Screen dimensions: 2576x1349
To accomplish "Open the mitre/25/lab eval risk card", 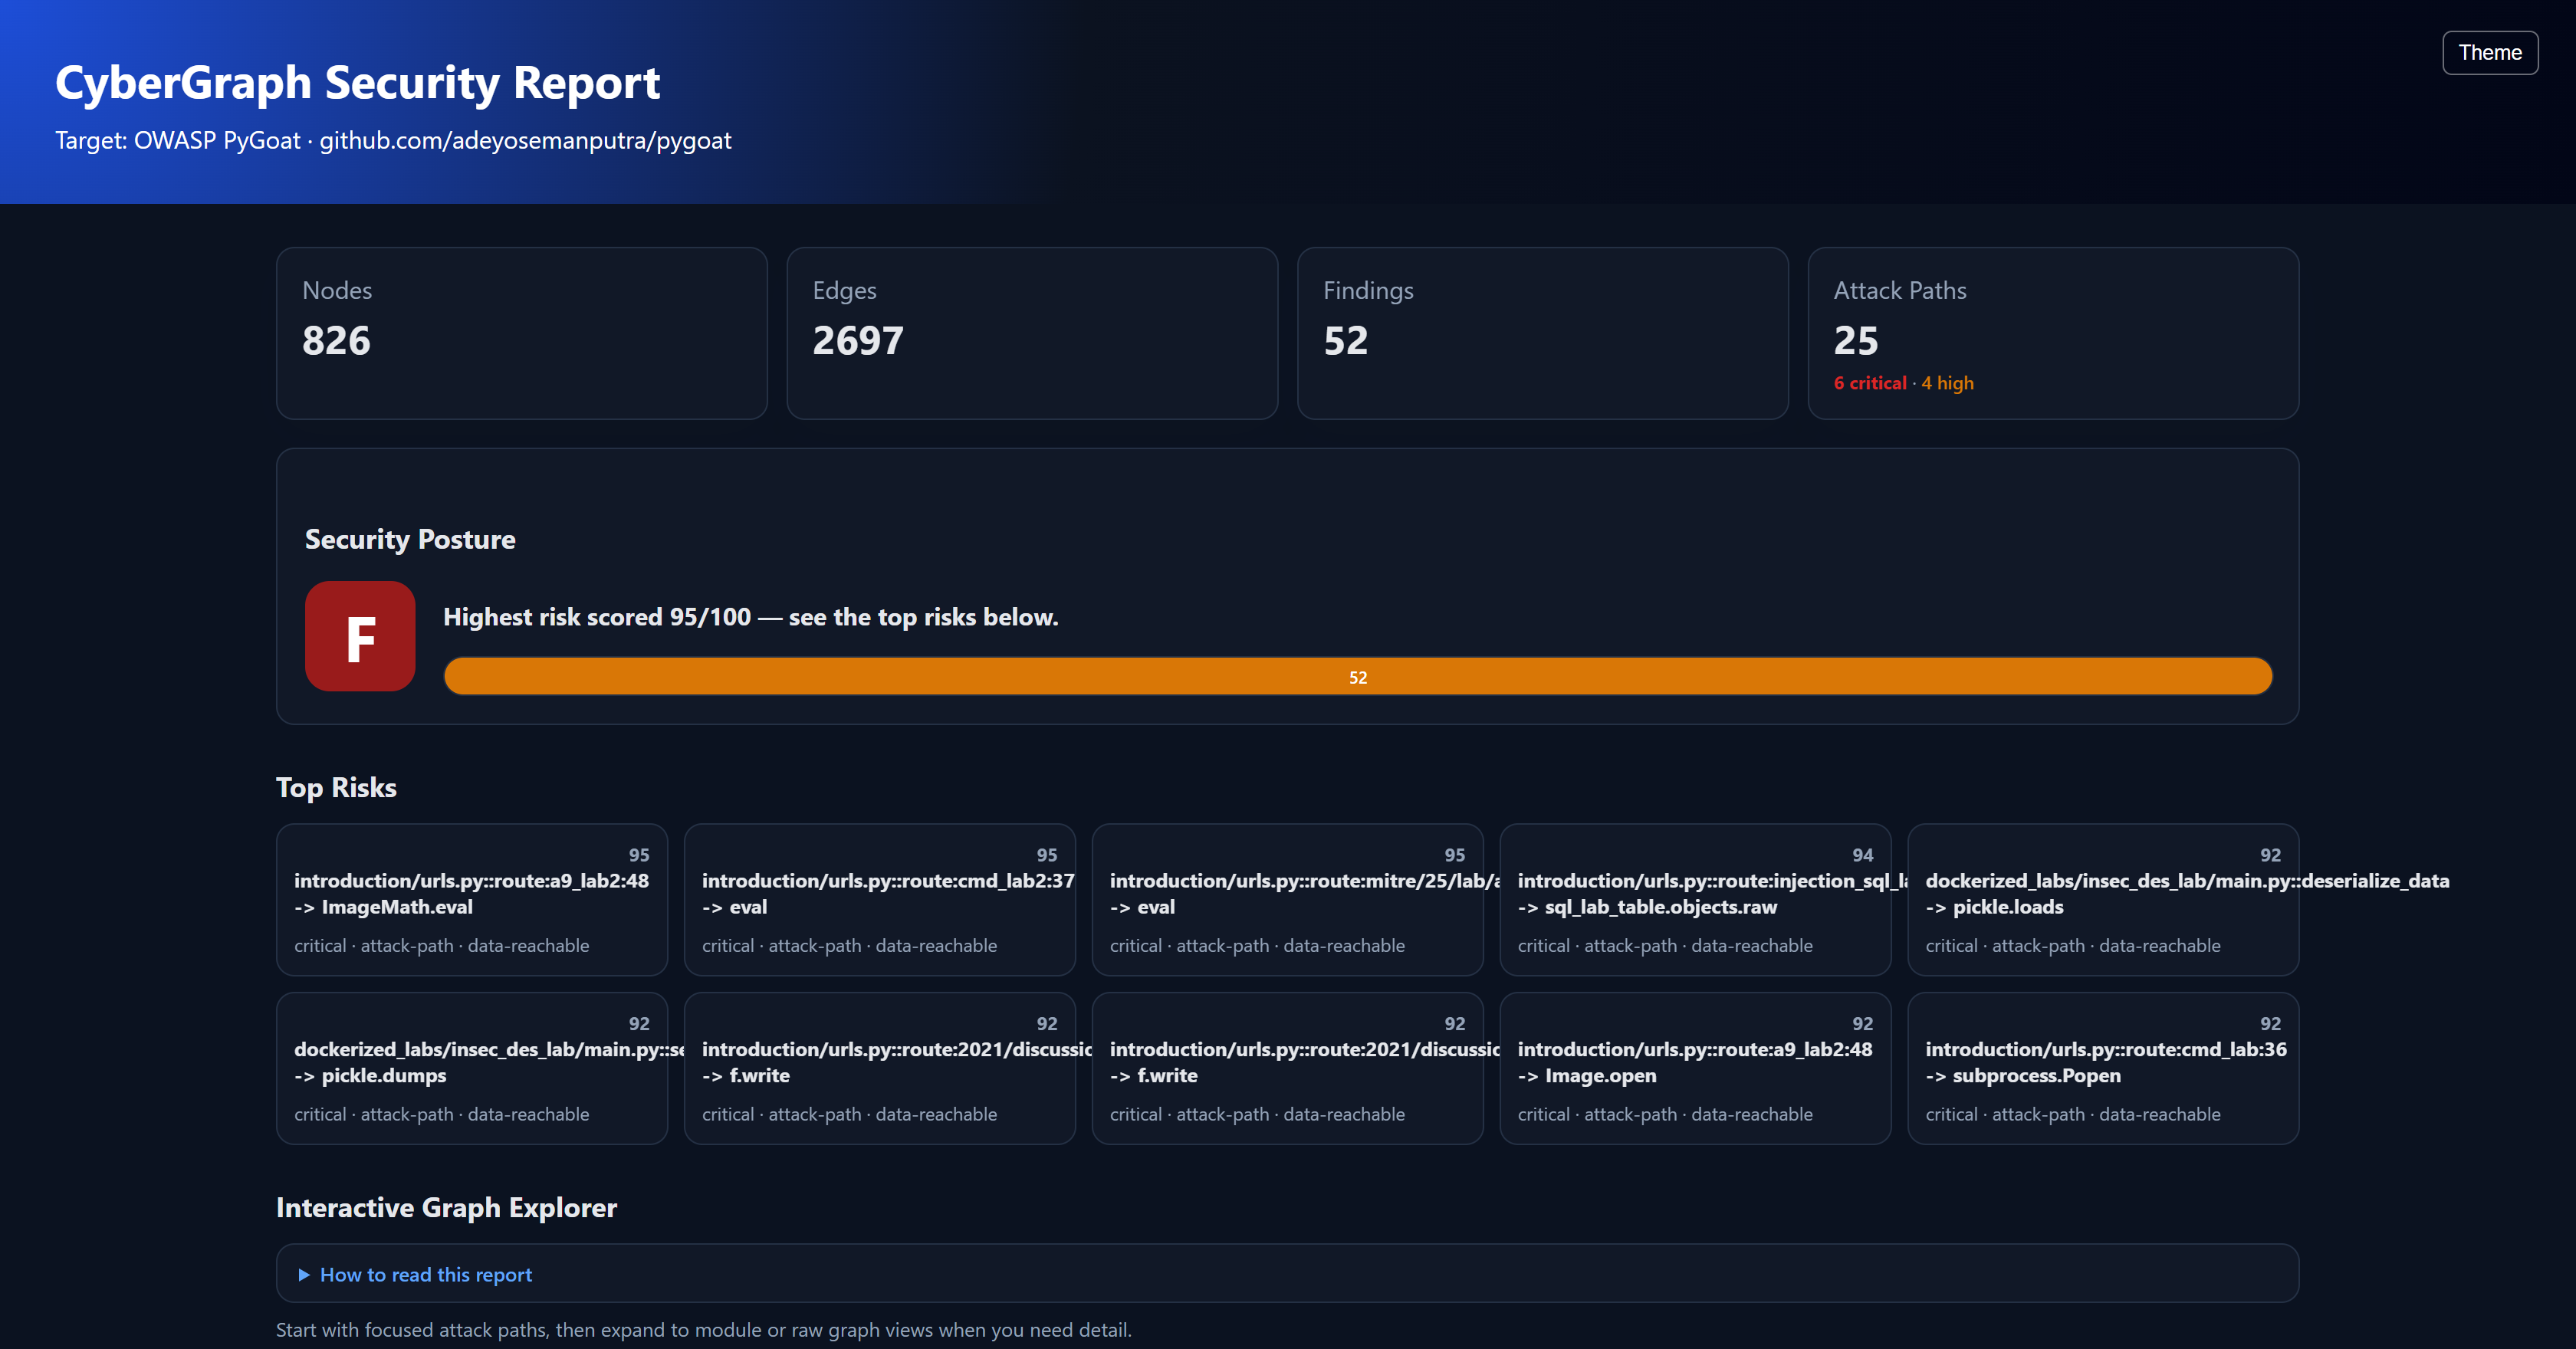I will (x=1288, y=899).
